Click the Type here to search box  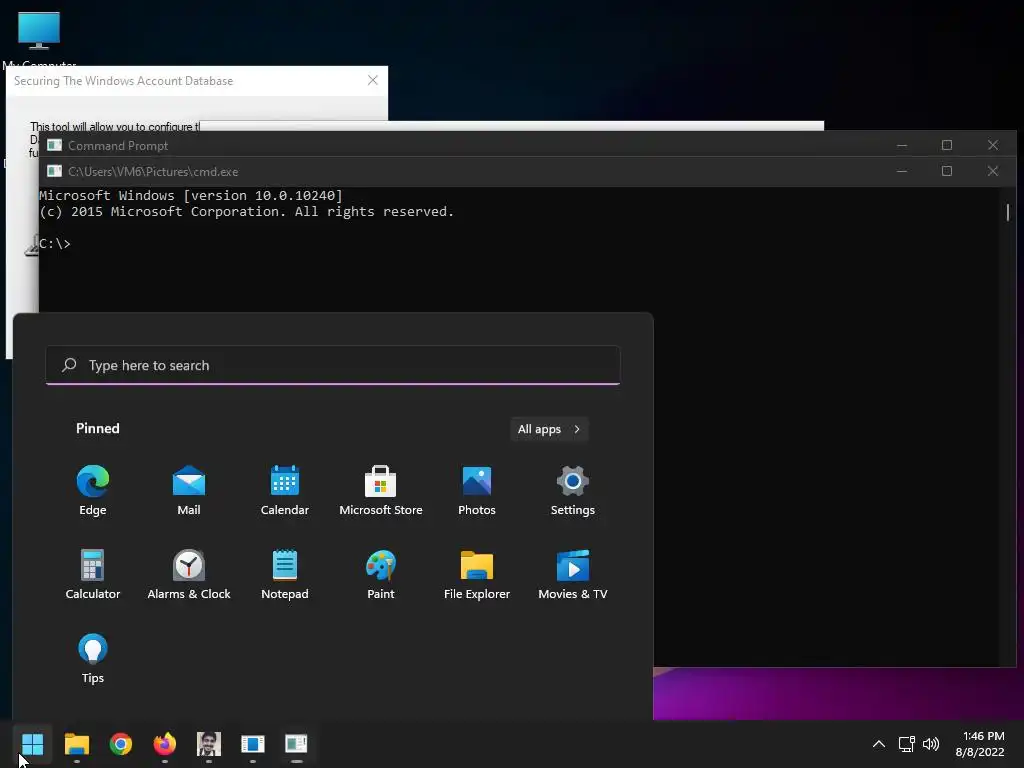(333, 365)
